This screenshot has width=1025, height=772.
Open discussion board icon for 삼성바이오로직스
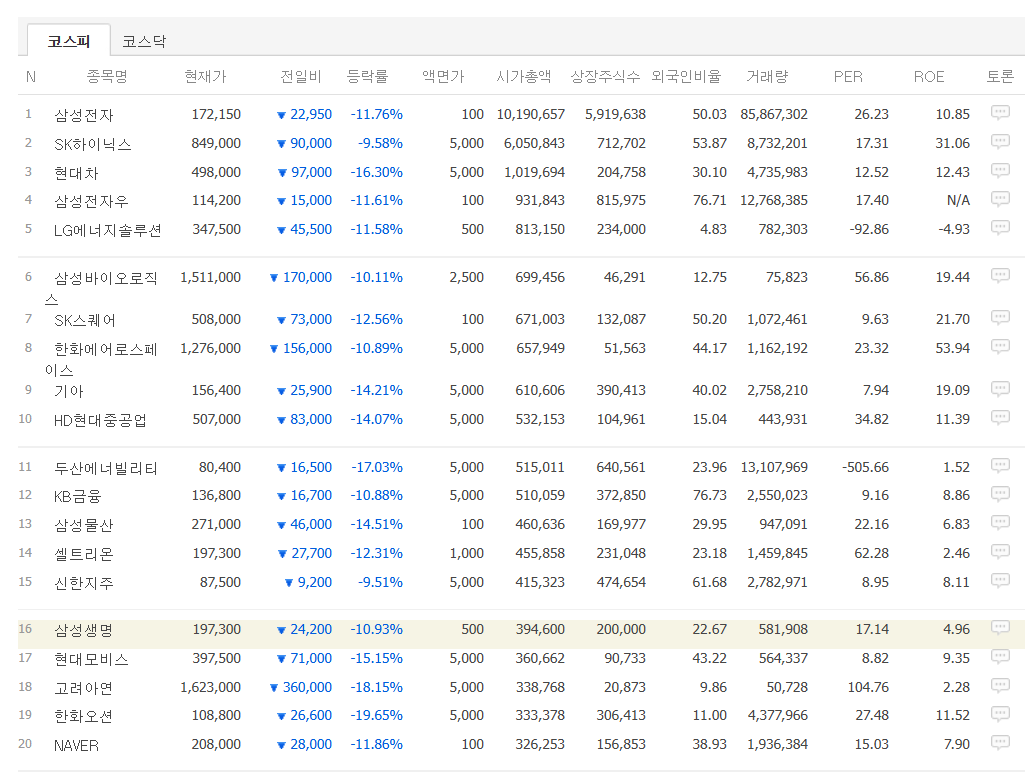pos(1000,276)
